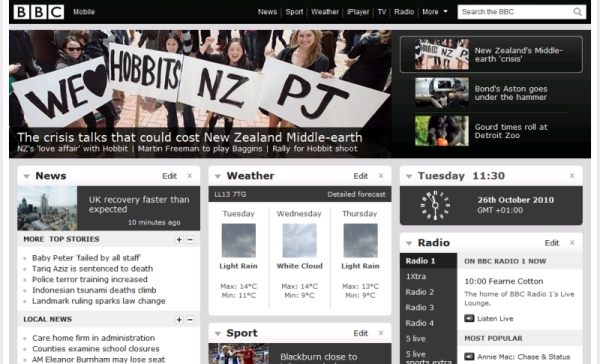Viewport: 600px width, 364px height.
Task: Expand More Top Stories with plus
Action: 179,240
